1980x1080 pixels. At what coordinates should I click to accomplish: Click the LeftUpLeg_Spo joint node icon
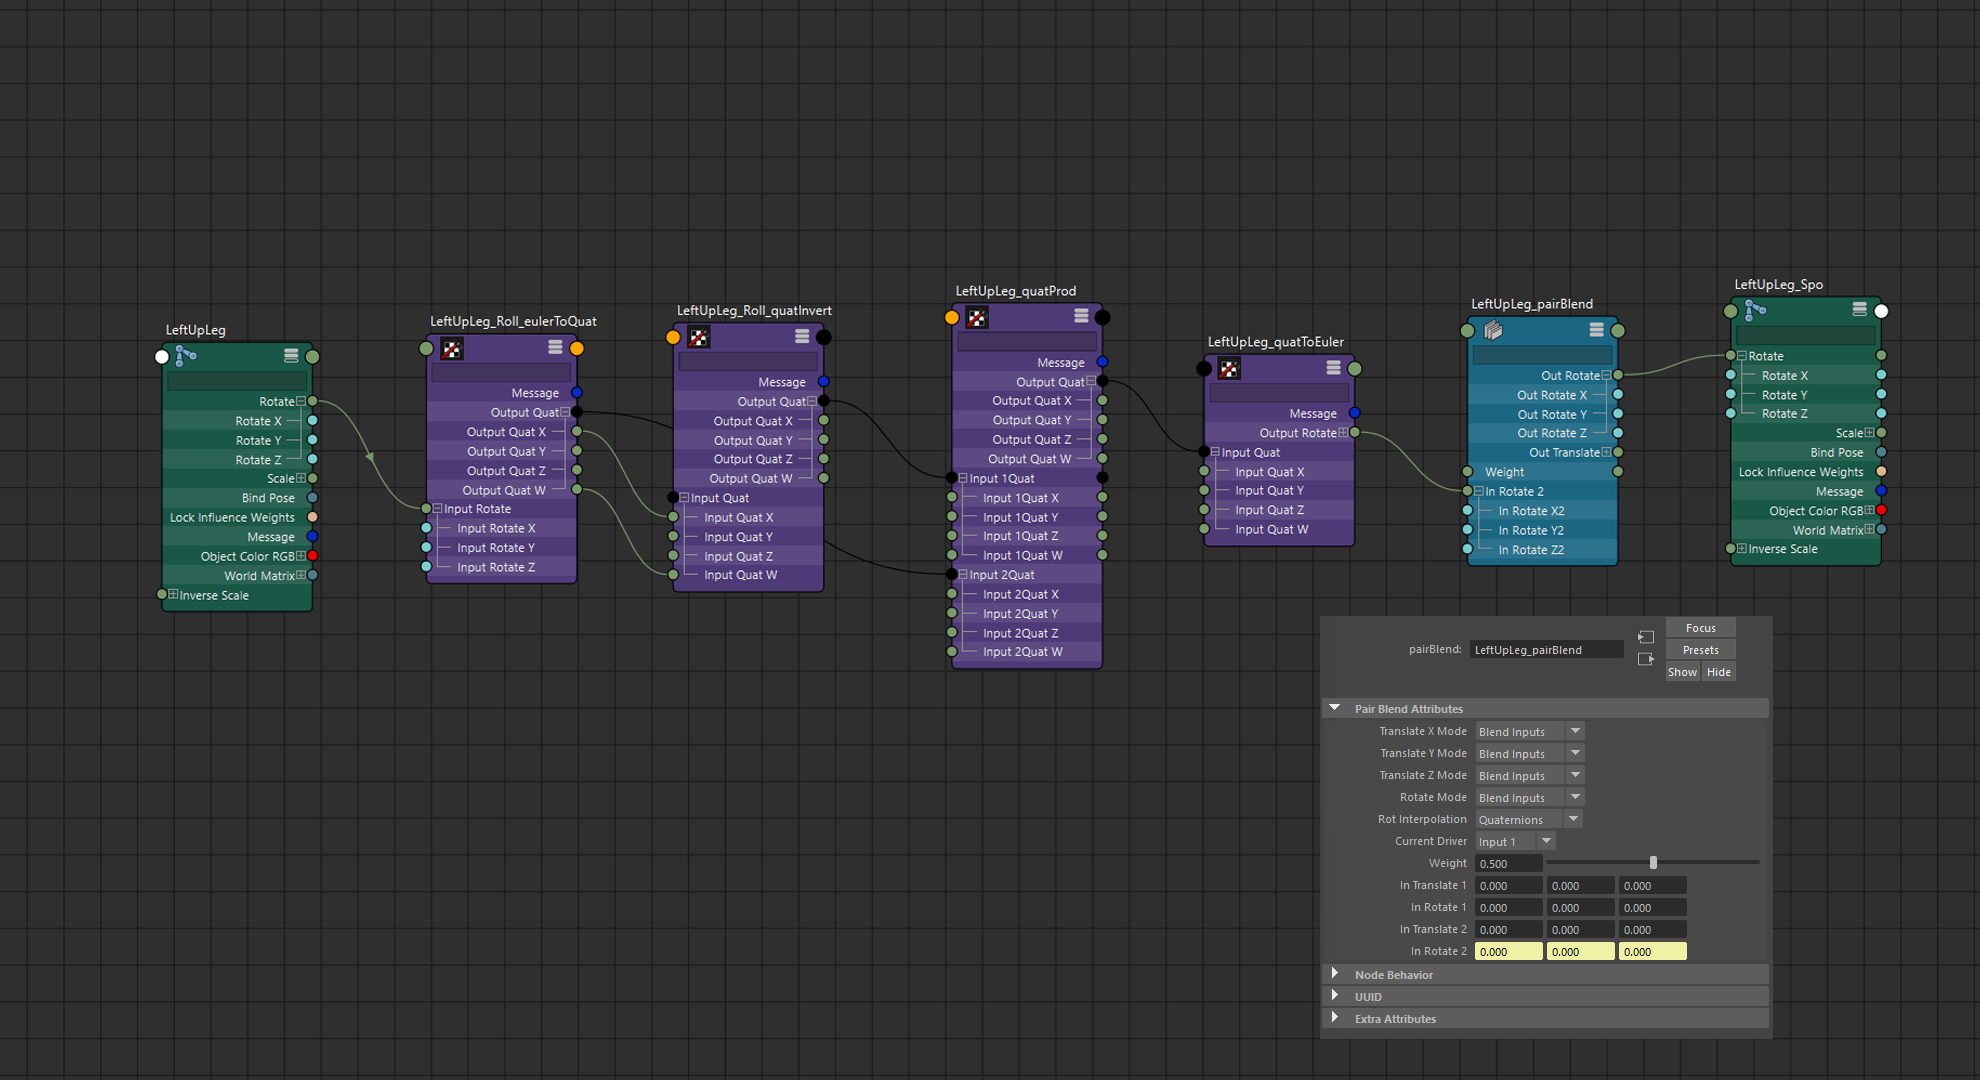point(1755,310)
